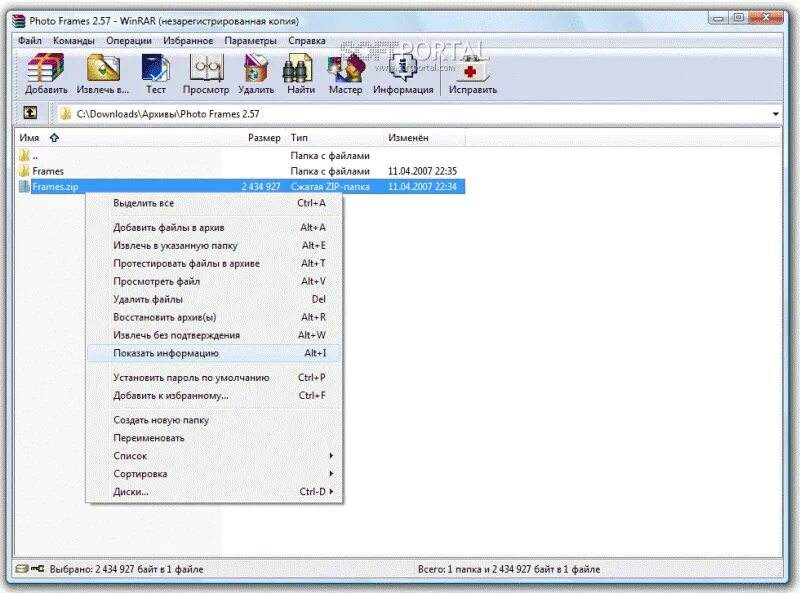Expand the Диски... submenu
This screenshot has width=800, height=593.
[x=331, y=491]
